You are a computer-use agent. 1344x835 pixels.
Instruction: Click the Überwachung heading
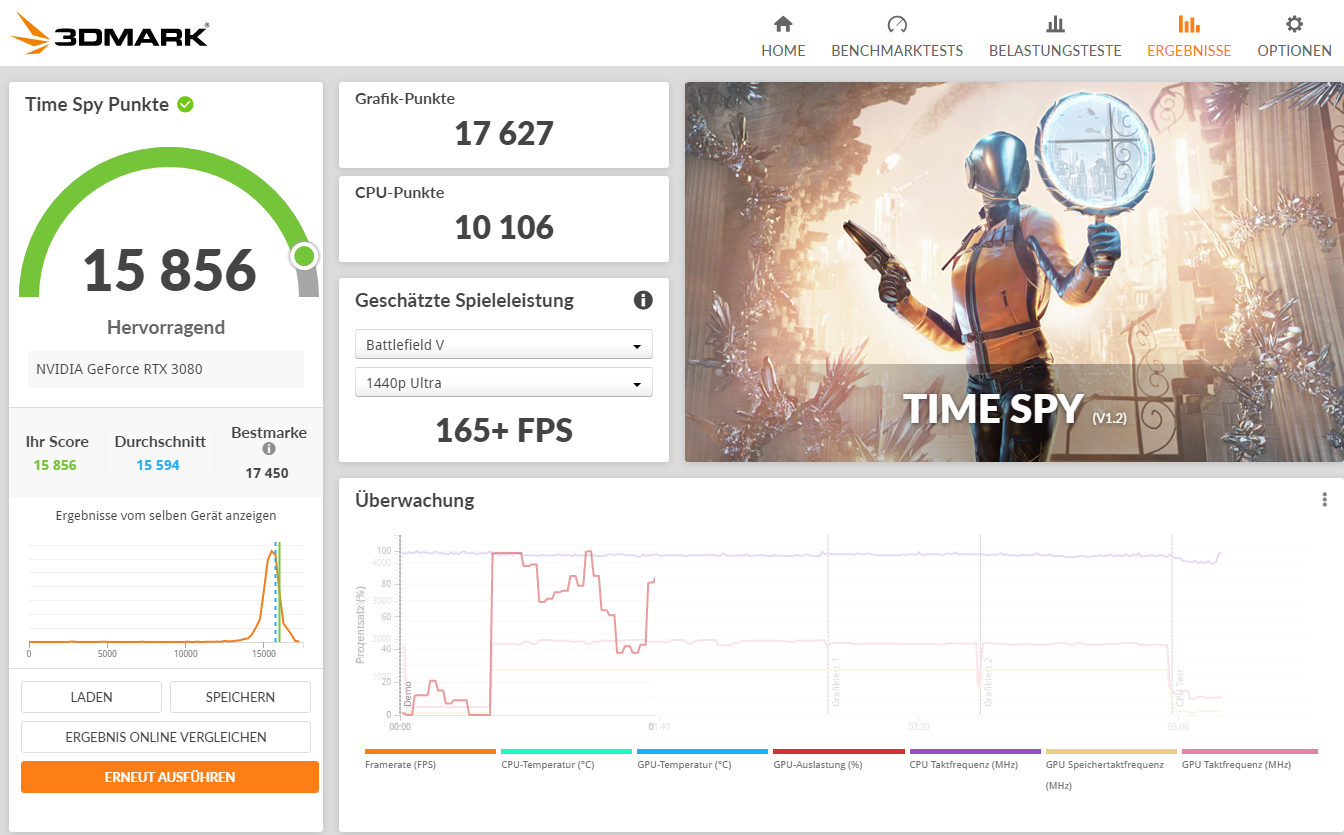(415, 500)
